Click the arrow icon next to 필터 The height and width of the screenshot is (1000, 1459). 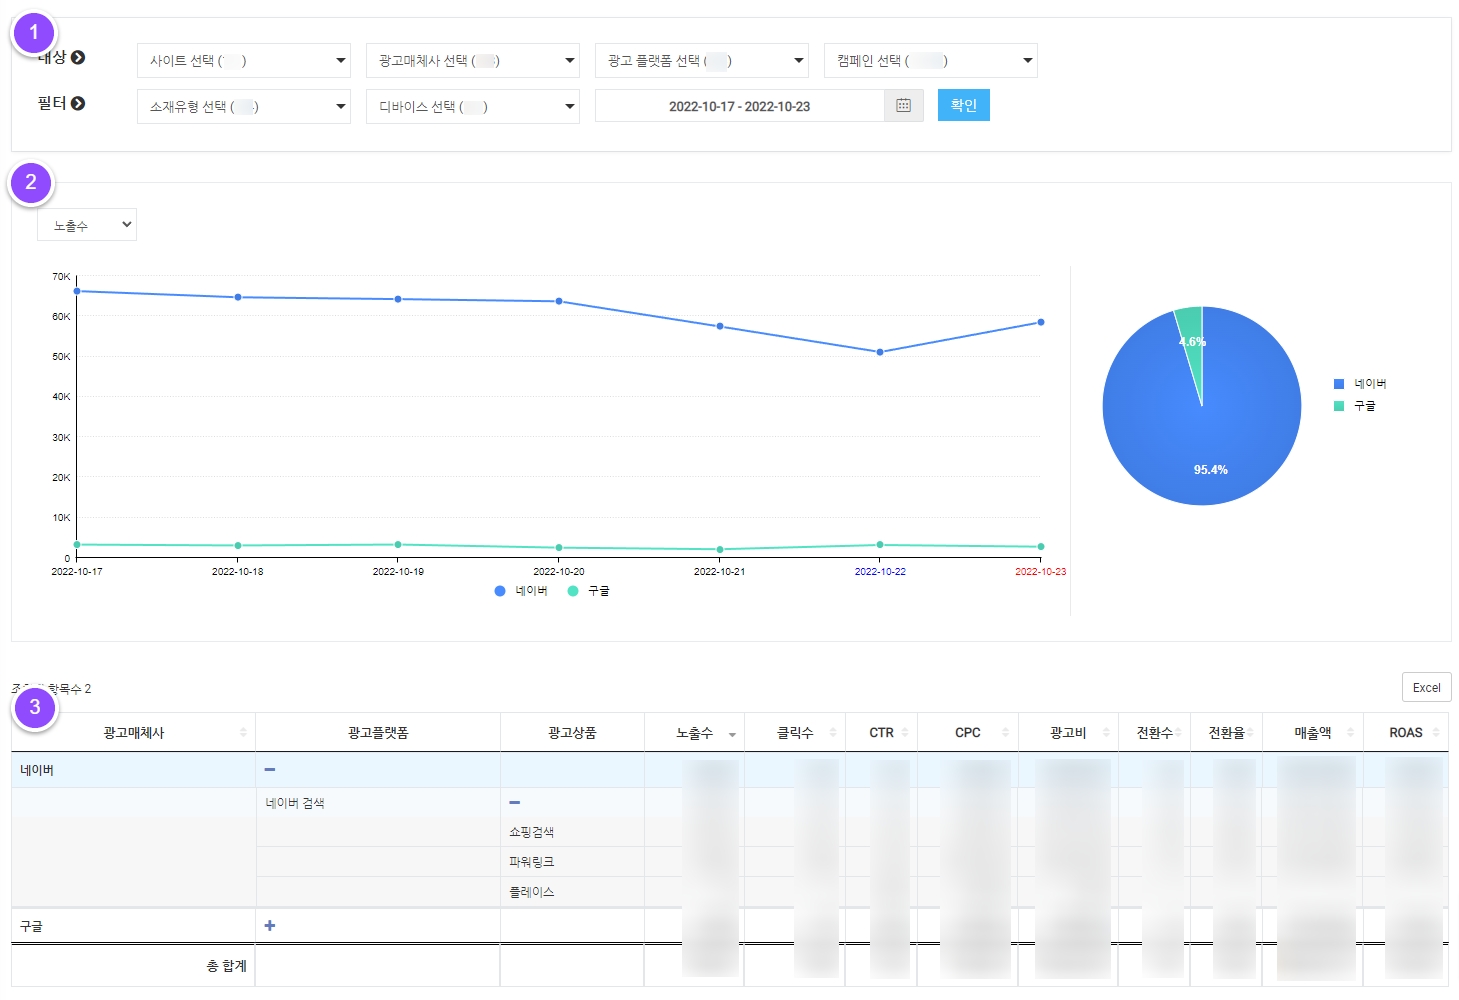tap(78, 103)
